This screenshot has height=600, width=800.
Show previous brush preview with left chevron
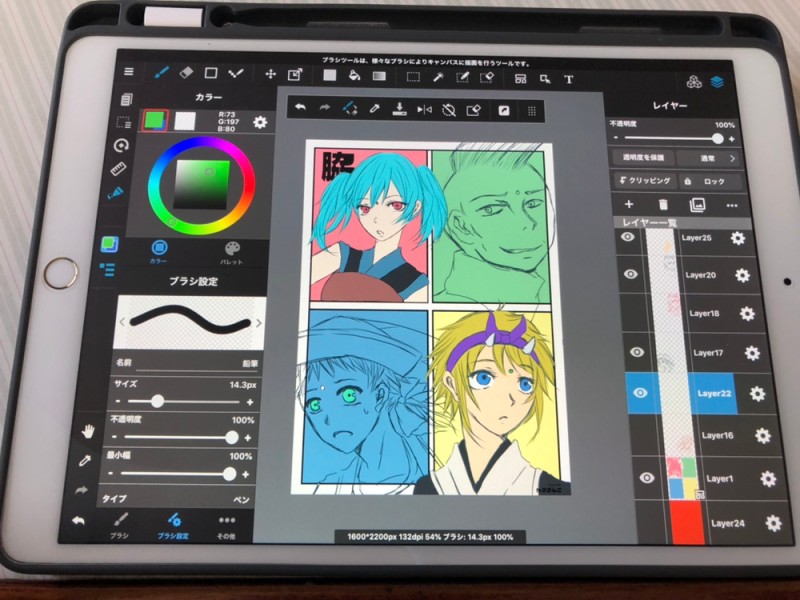tap(122, 322)
